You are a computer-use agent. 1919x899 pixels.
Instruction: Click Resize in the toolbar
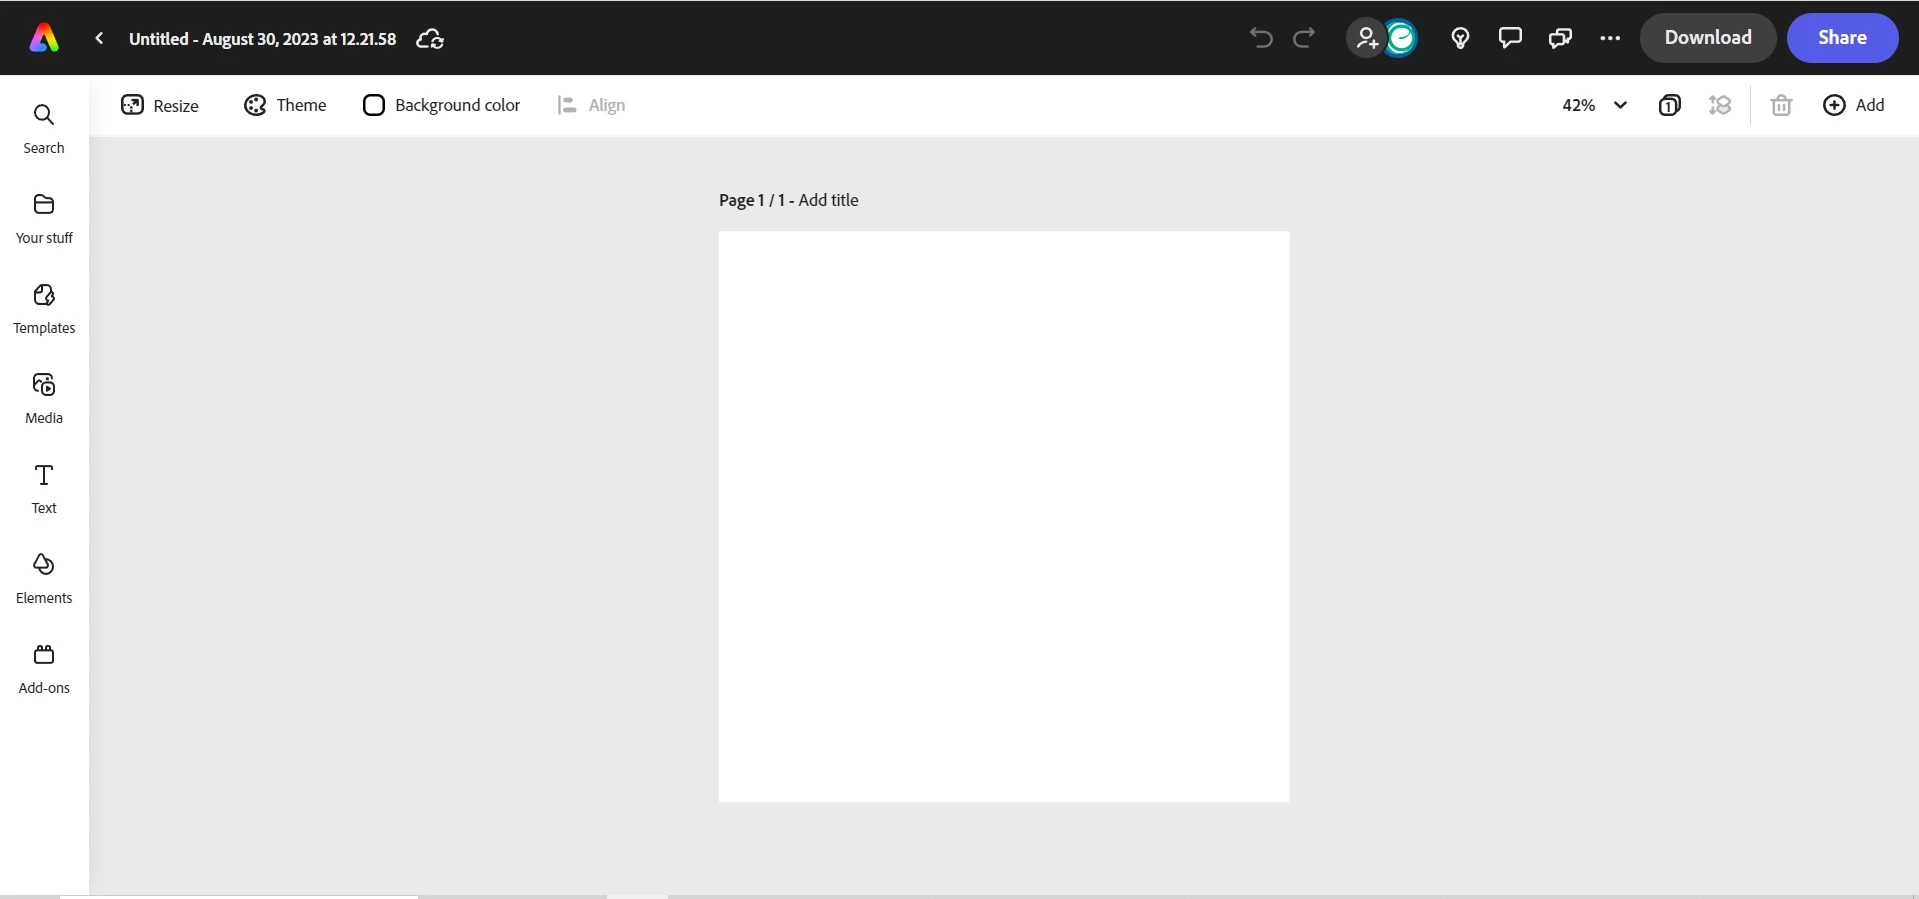[160, 105]
